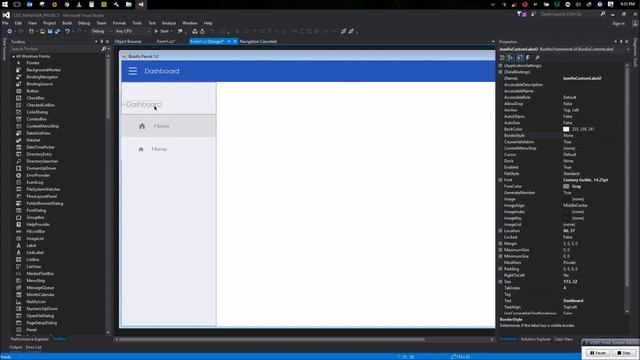Show Events lightning icon in Properties
640x360 pixels.
[x=528, y=58]
